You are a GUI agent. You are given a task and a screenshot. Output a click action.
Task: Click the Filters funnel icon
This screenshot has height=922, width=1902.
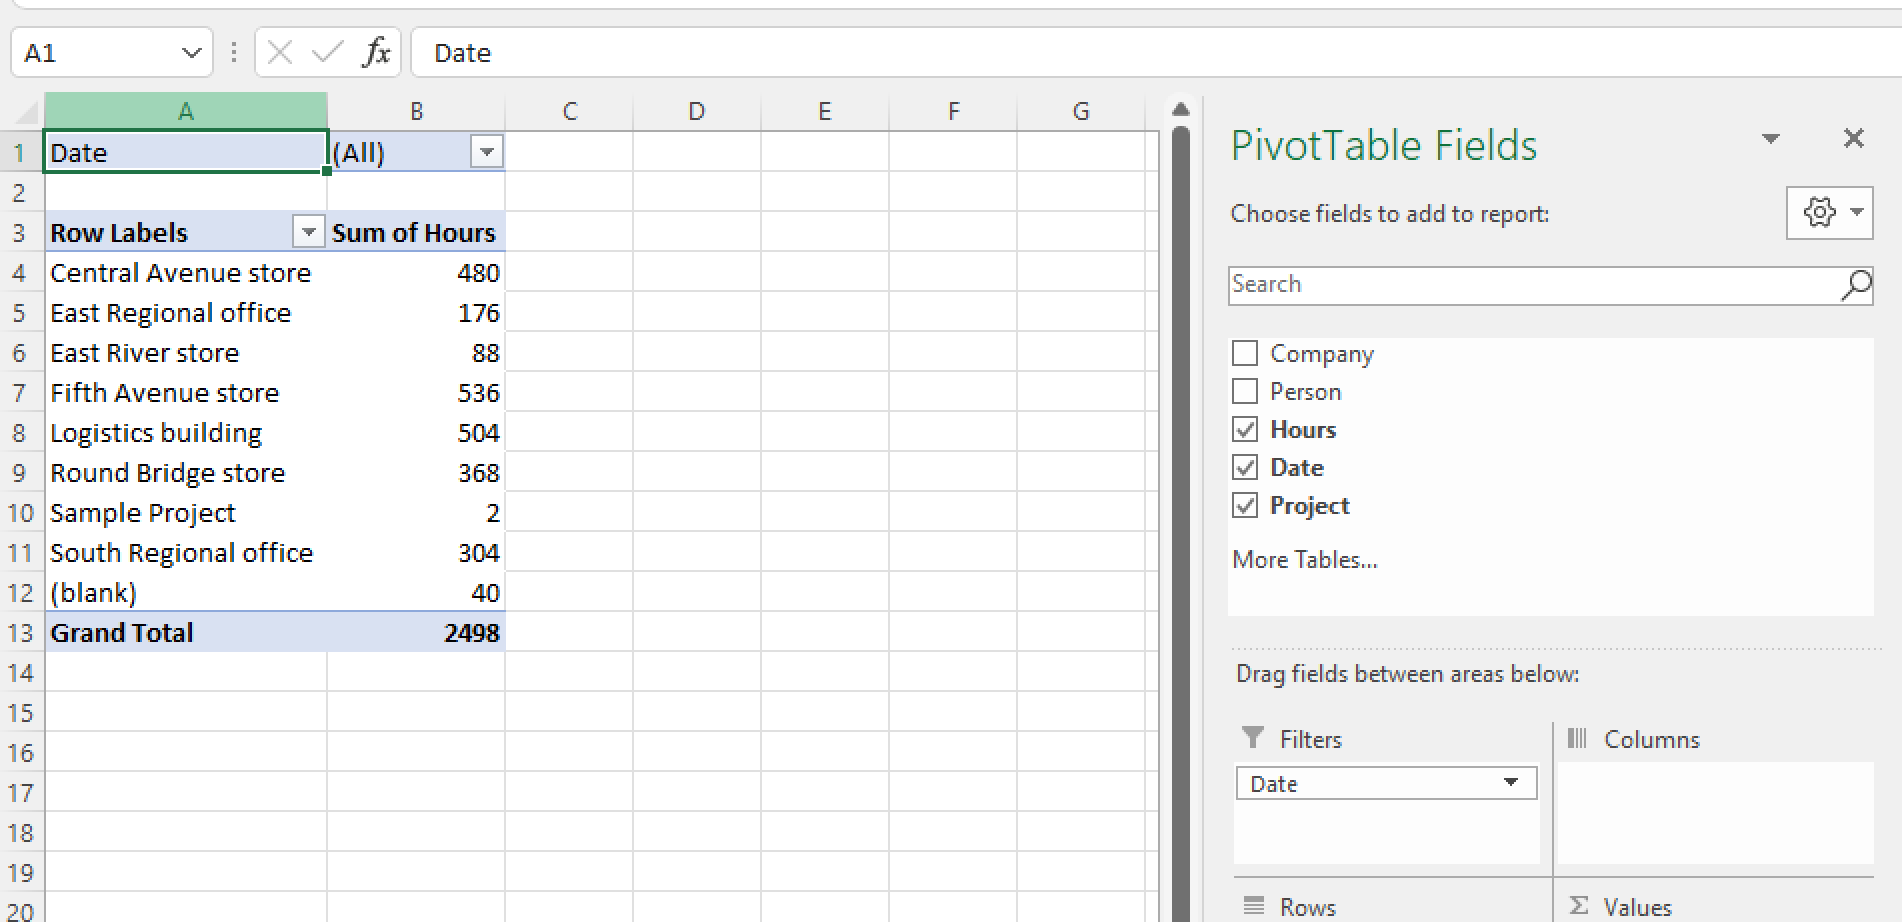tap(1255, 738)
